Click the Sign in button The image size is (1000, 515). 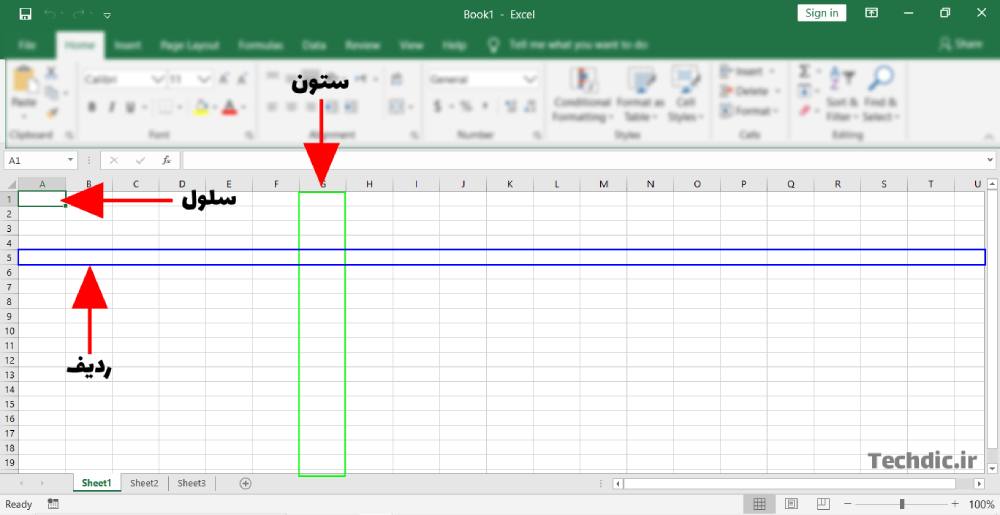click(822, 13)
